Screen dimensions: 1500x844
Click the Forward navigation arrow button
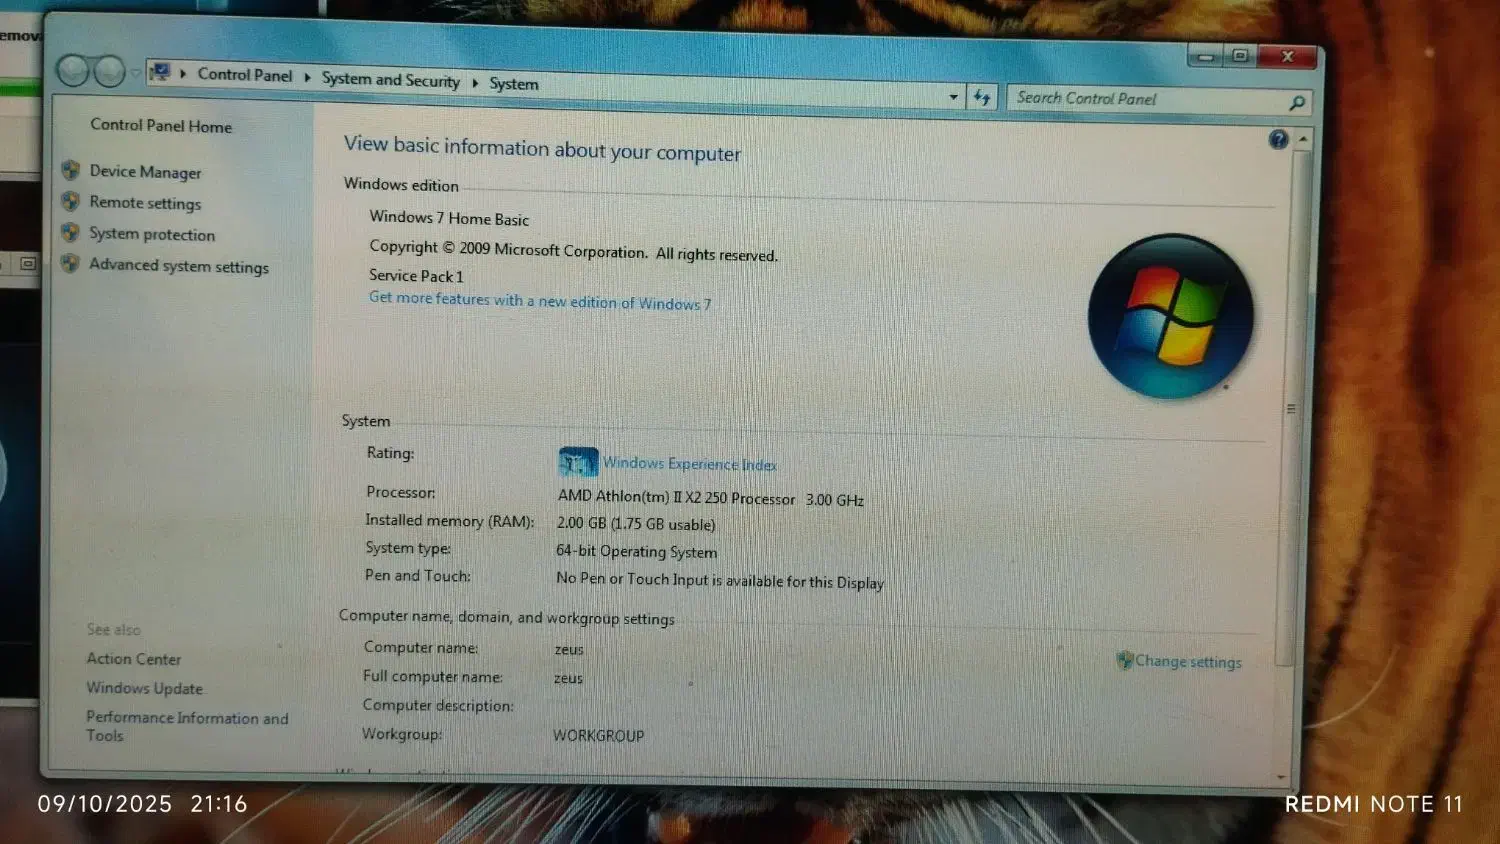tap(108, 72)
